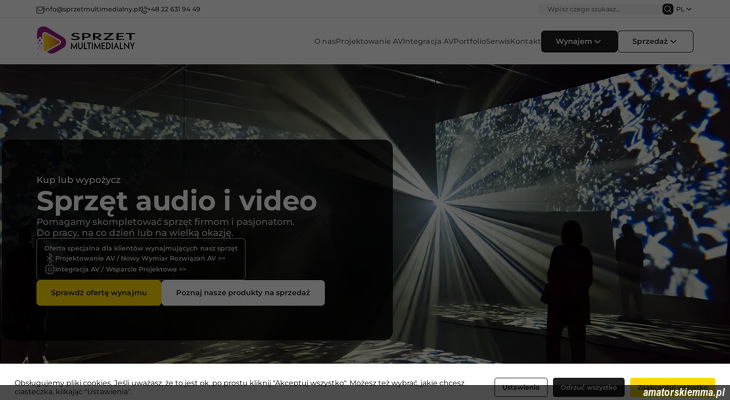The width and height of the screenshot is (730, 400).
Task: Open the PL language selector
Action: (683, 9)
